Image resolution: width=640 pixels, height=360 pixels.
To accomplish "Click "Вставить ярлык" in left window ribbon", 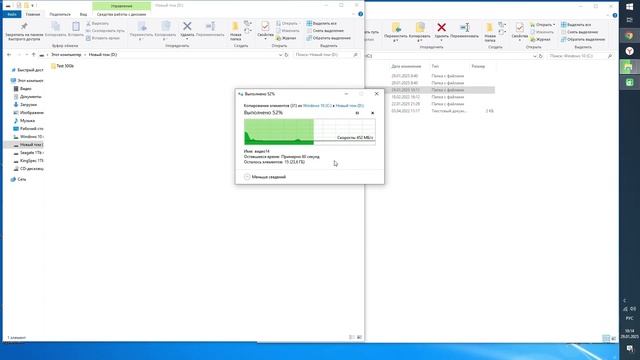I will coord(102,38).
